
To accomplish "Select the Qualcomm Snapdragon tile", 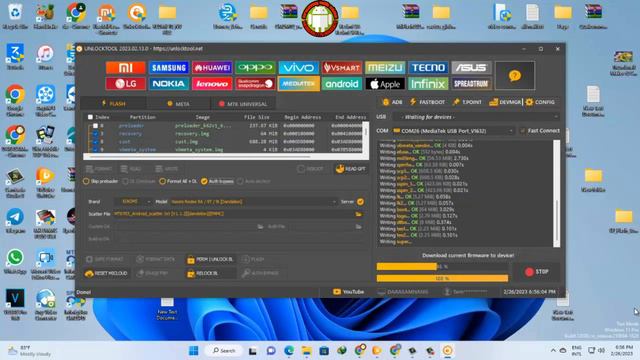I will tap(255, 84).
